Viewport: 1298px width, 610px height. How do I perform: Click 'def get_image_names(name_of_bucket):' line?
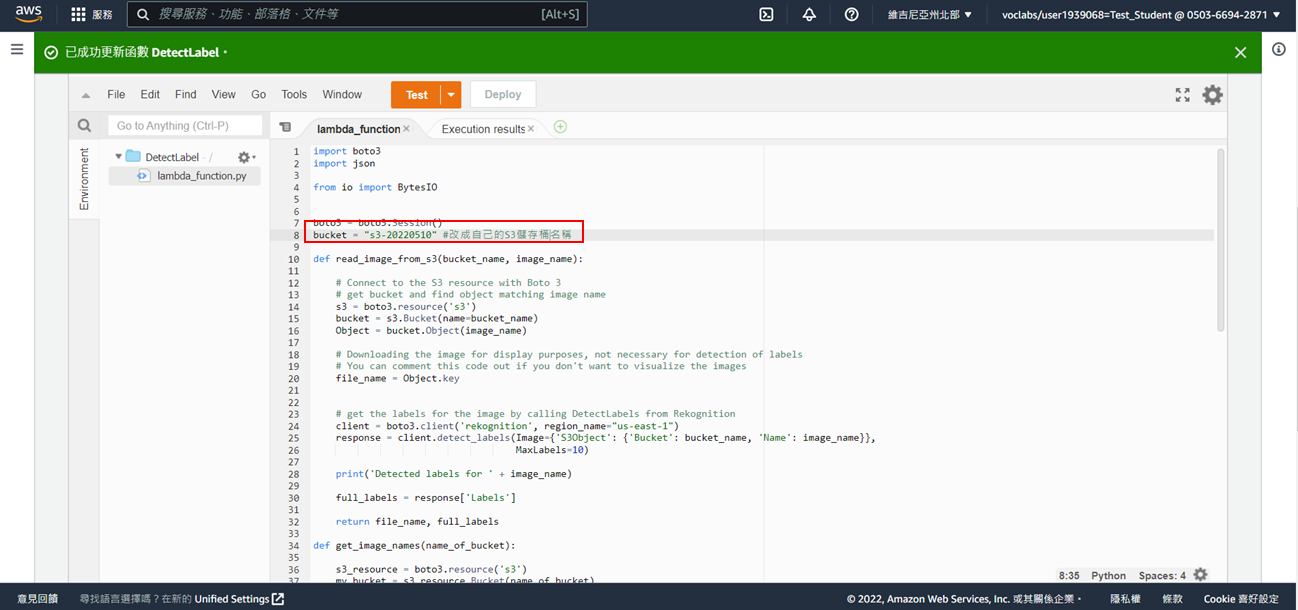point(414,545)
